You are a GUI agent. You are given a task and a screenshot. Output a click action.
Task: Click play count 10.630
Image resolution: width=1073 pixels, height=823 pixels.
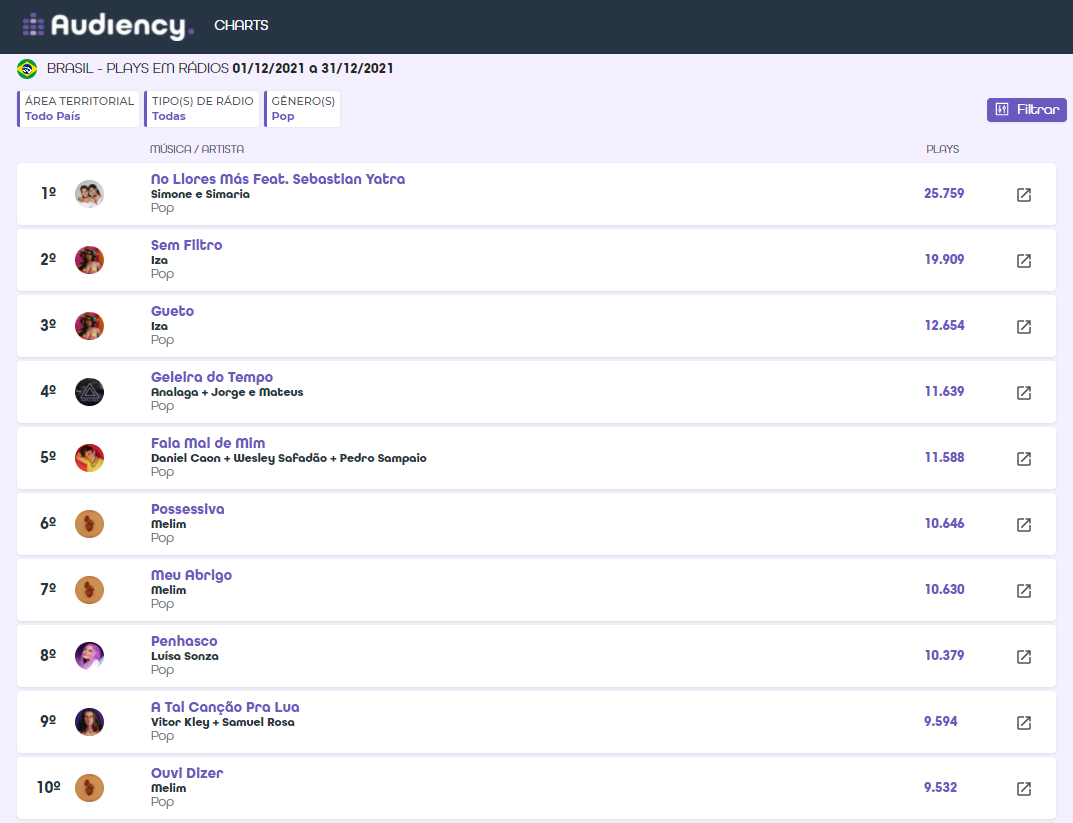pyautogui.click(x=944, y=590)
